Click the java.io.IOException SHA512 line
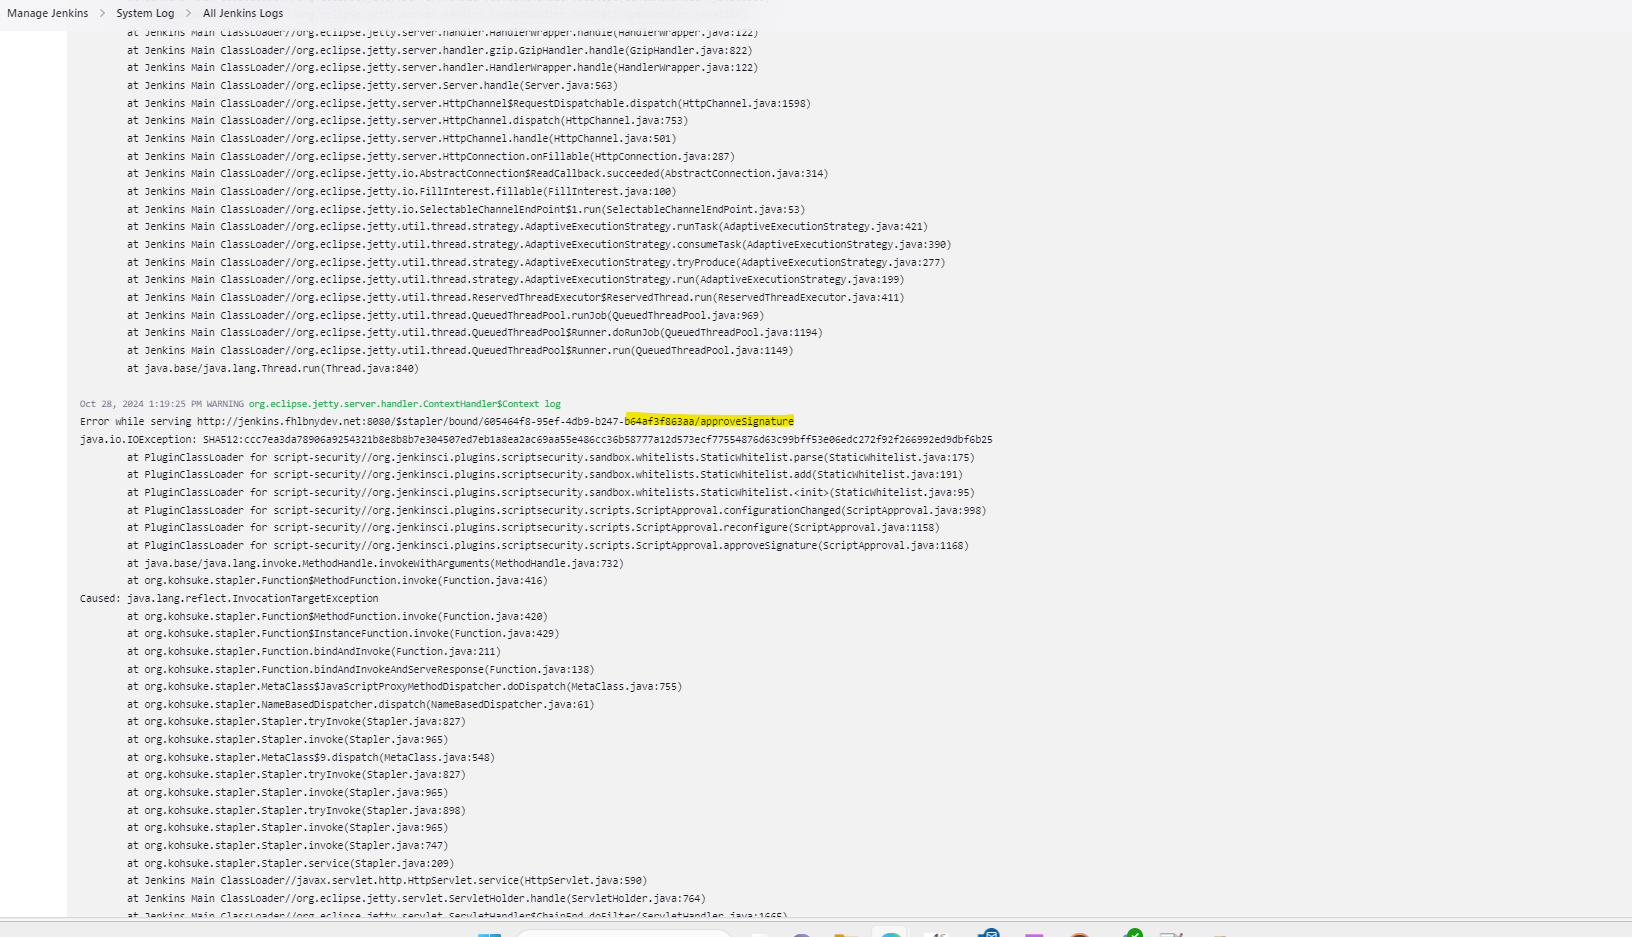Screen dimensions: 1632x937 tap(536, 439)
